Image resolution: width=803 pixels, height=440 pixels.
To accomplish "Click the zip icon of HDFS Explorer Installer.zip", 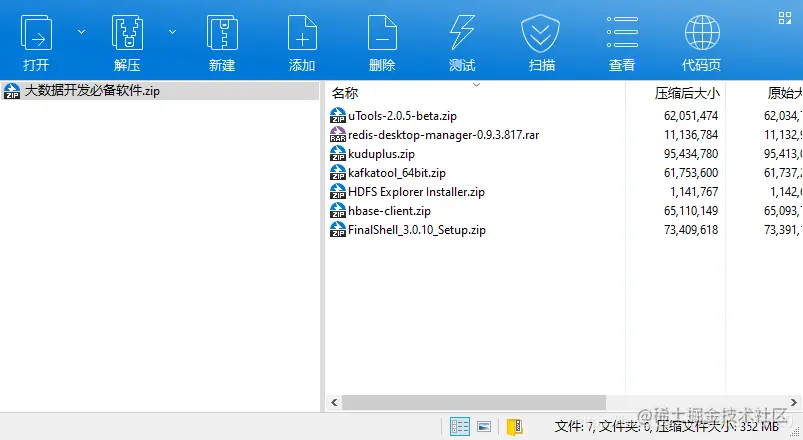I will [337, 191].
